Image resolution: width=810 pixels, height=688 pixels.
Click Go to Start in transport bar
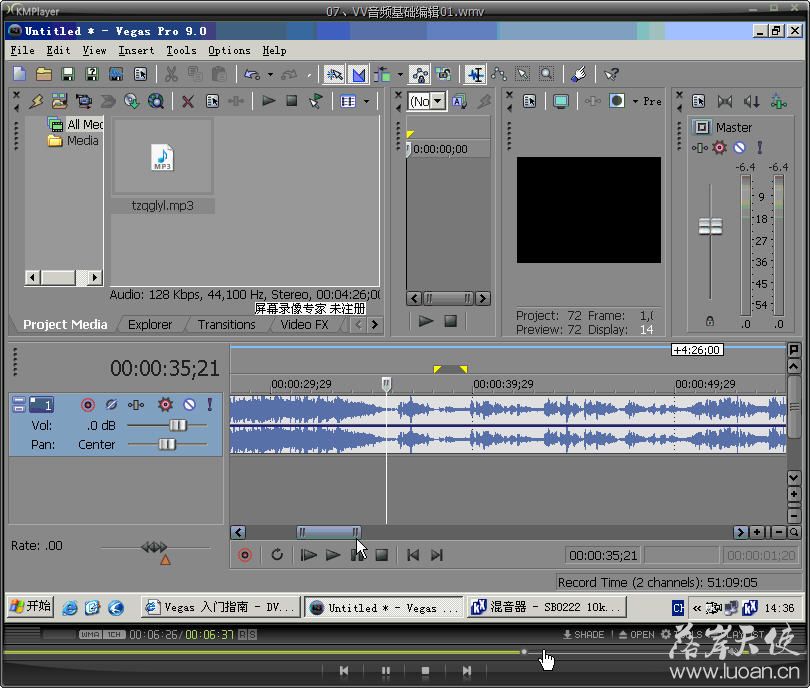[x=413, y=555]
